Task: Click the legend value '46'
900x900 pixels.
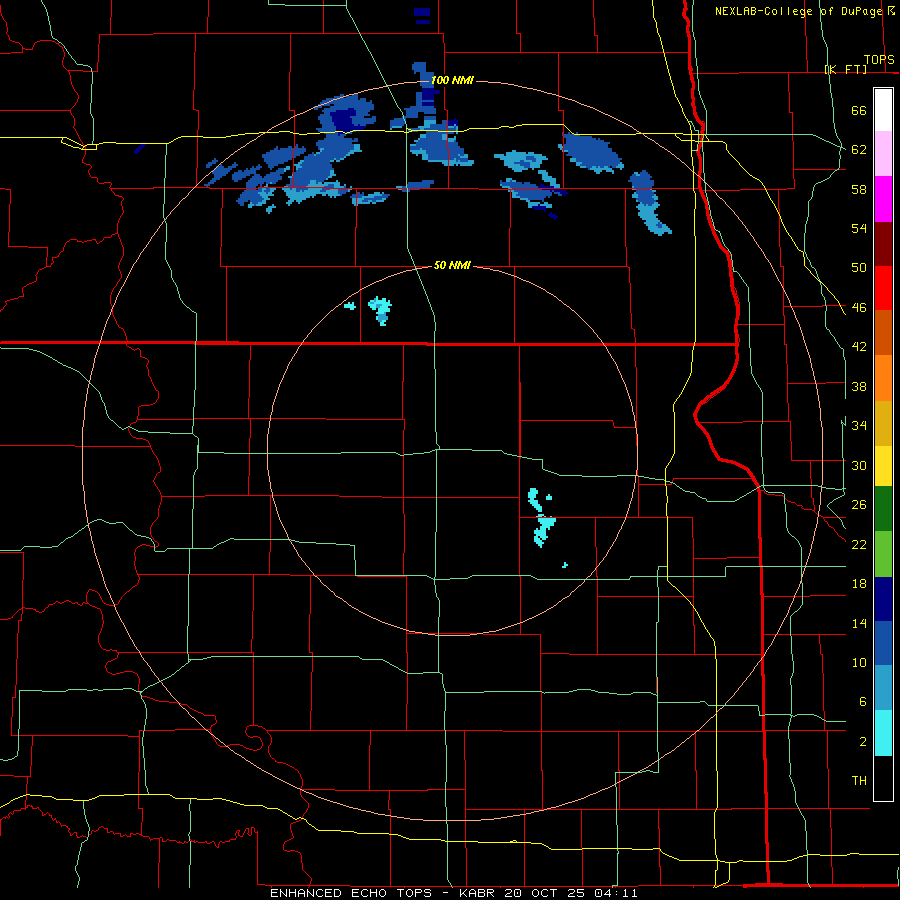Action: click(859, 308)
